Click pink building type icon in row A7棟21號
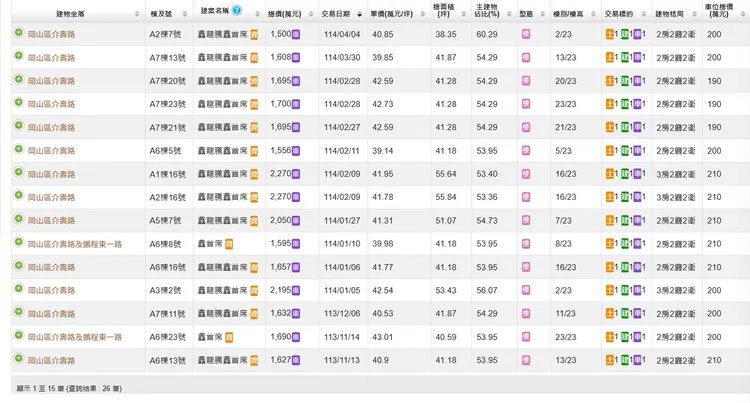The image size is (750, 403). 526,127
